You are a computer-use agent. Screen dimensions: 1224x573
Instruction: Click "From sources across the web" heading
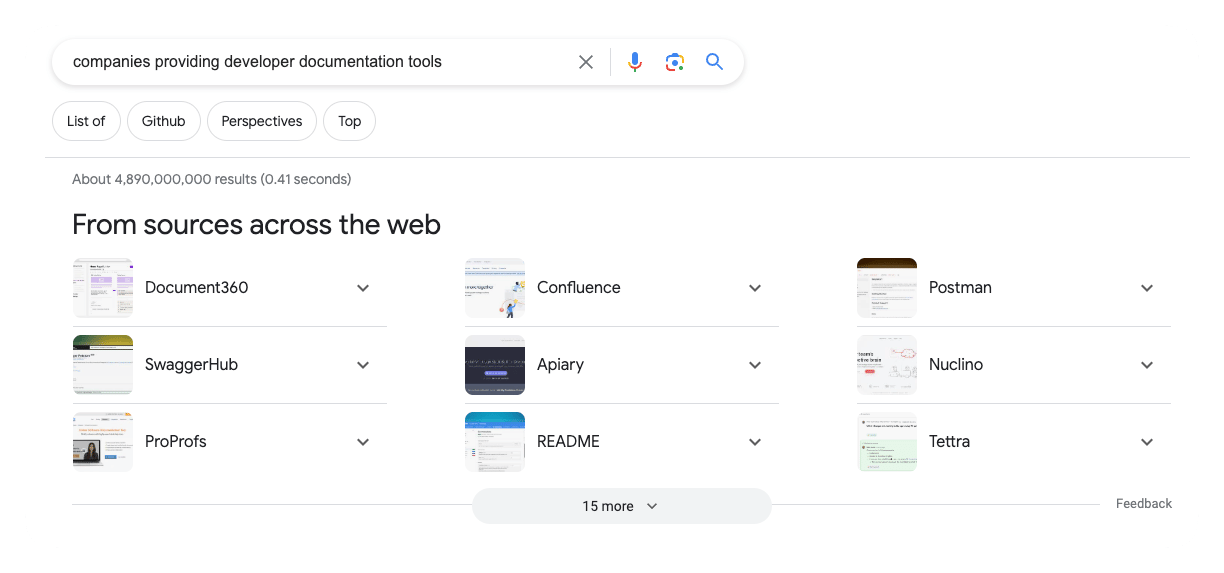(256, 224)
